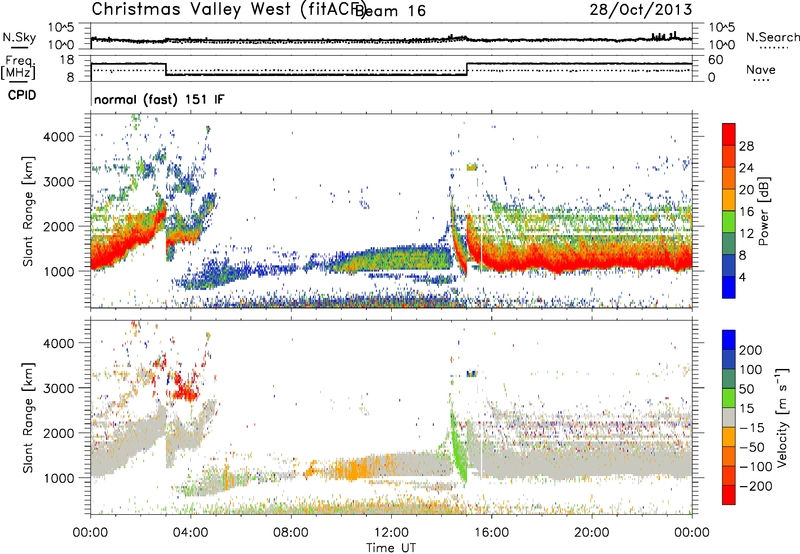Click the '200' Velocity colorbar value
This screenshot has width=800, height=554.
click(x=751, y=350)
